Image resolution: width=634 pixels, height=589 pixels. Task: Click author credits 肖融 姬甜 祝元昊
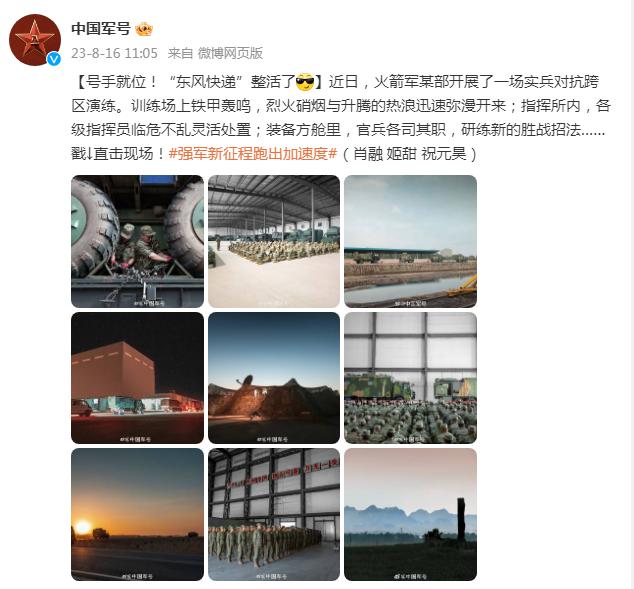(410, 154)
